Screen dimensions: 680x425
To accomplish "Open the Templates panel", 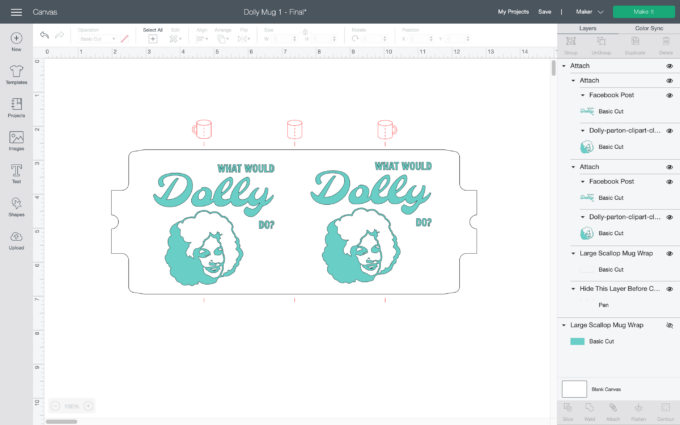I will (16, 71).
